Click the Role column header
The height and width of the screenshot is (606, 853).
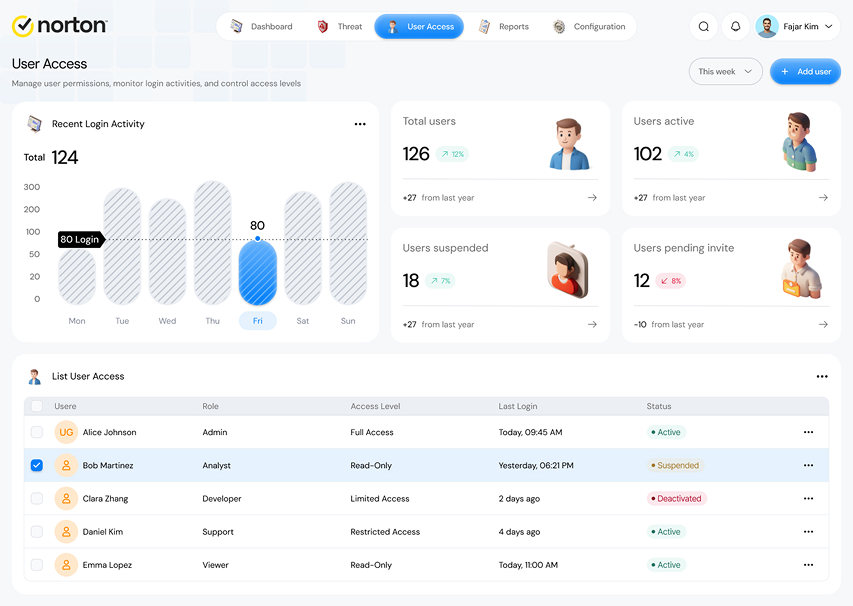click(x=211, y=406)
